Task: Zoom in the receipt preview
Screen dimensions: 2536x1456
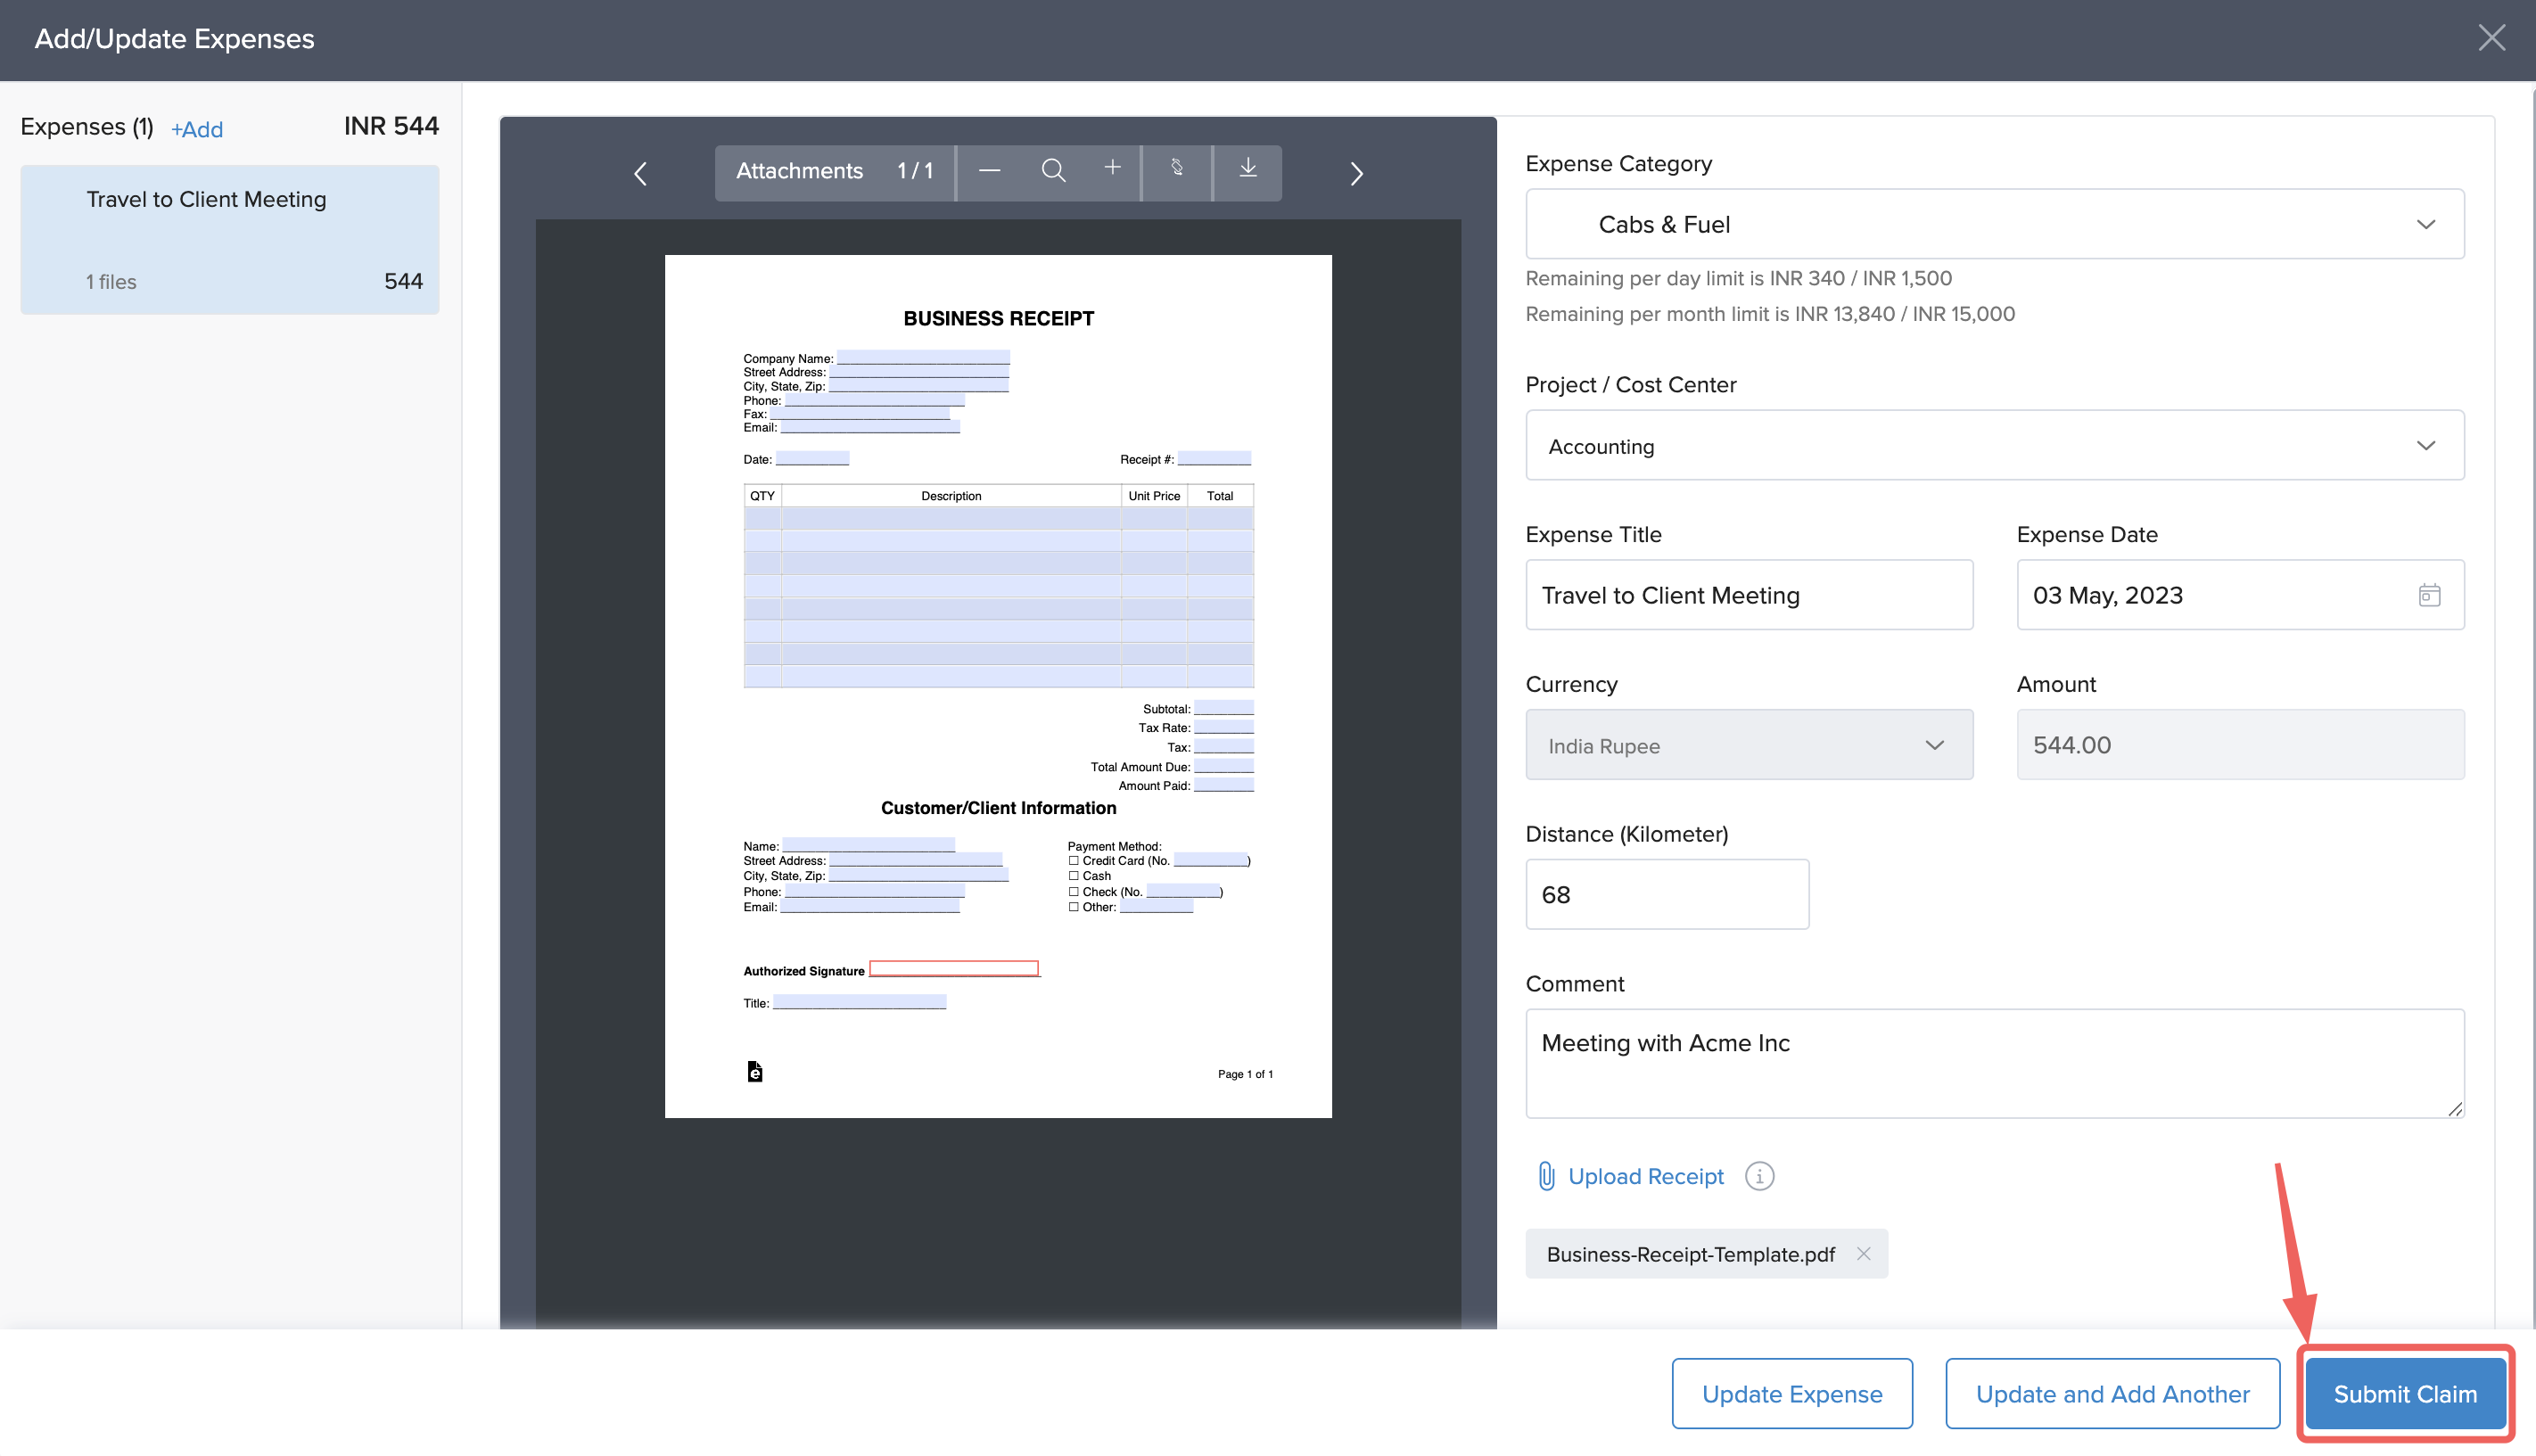Action: (1112, 169)
